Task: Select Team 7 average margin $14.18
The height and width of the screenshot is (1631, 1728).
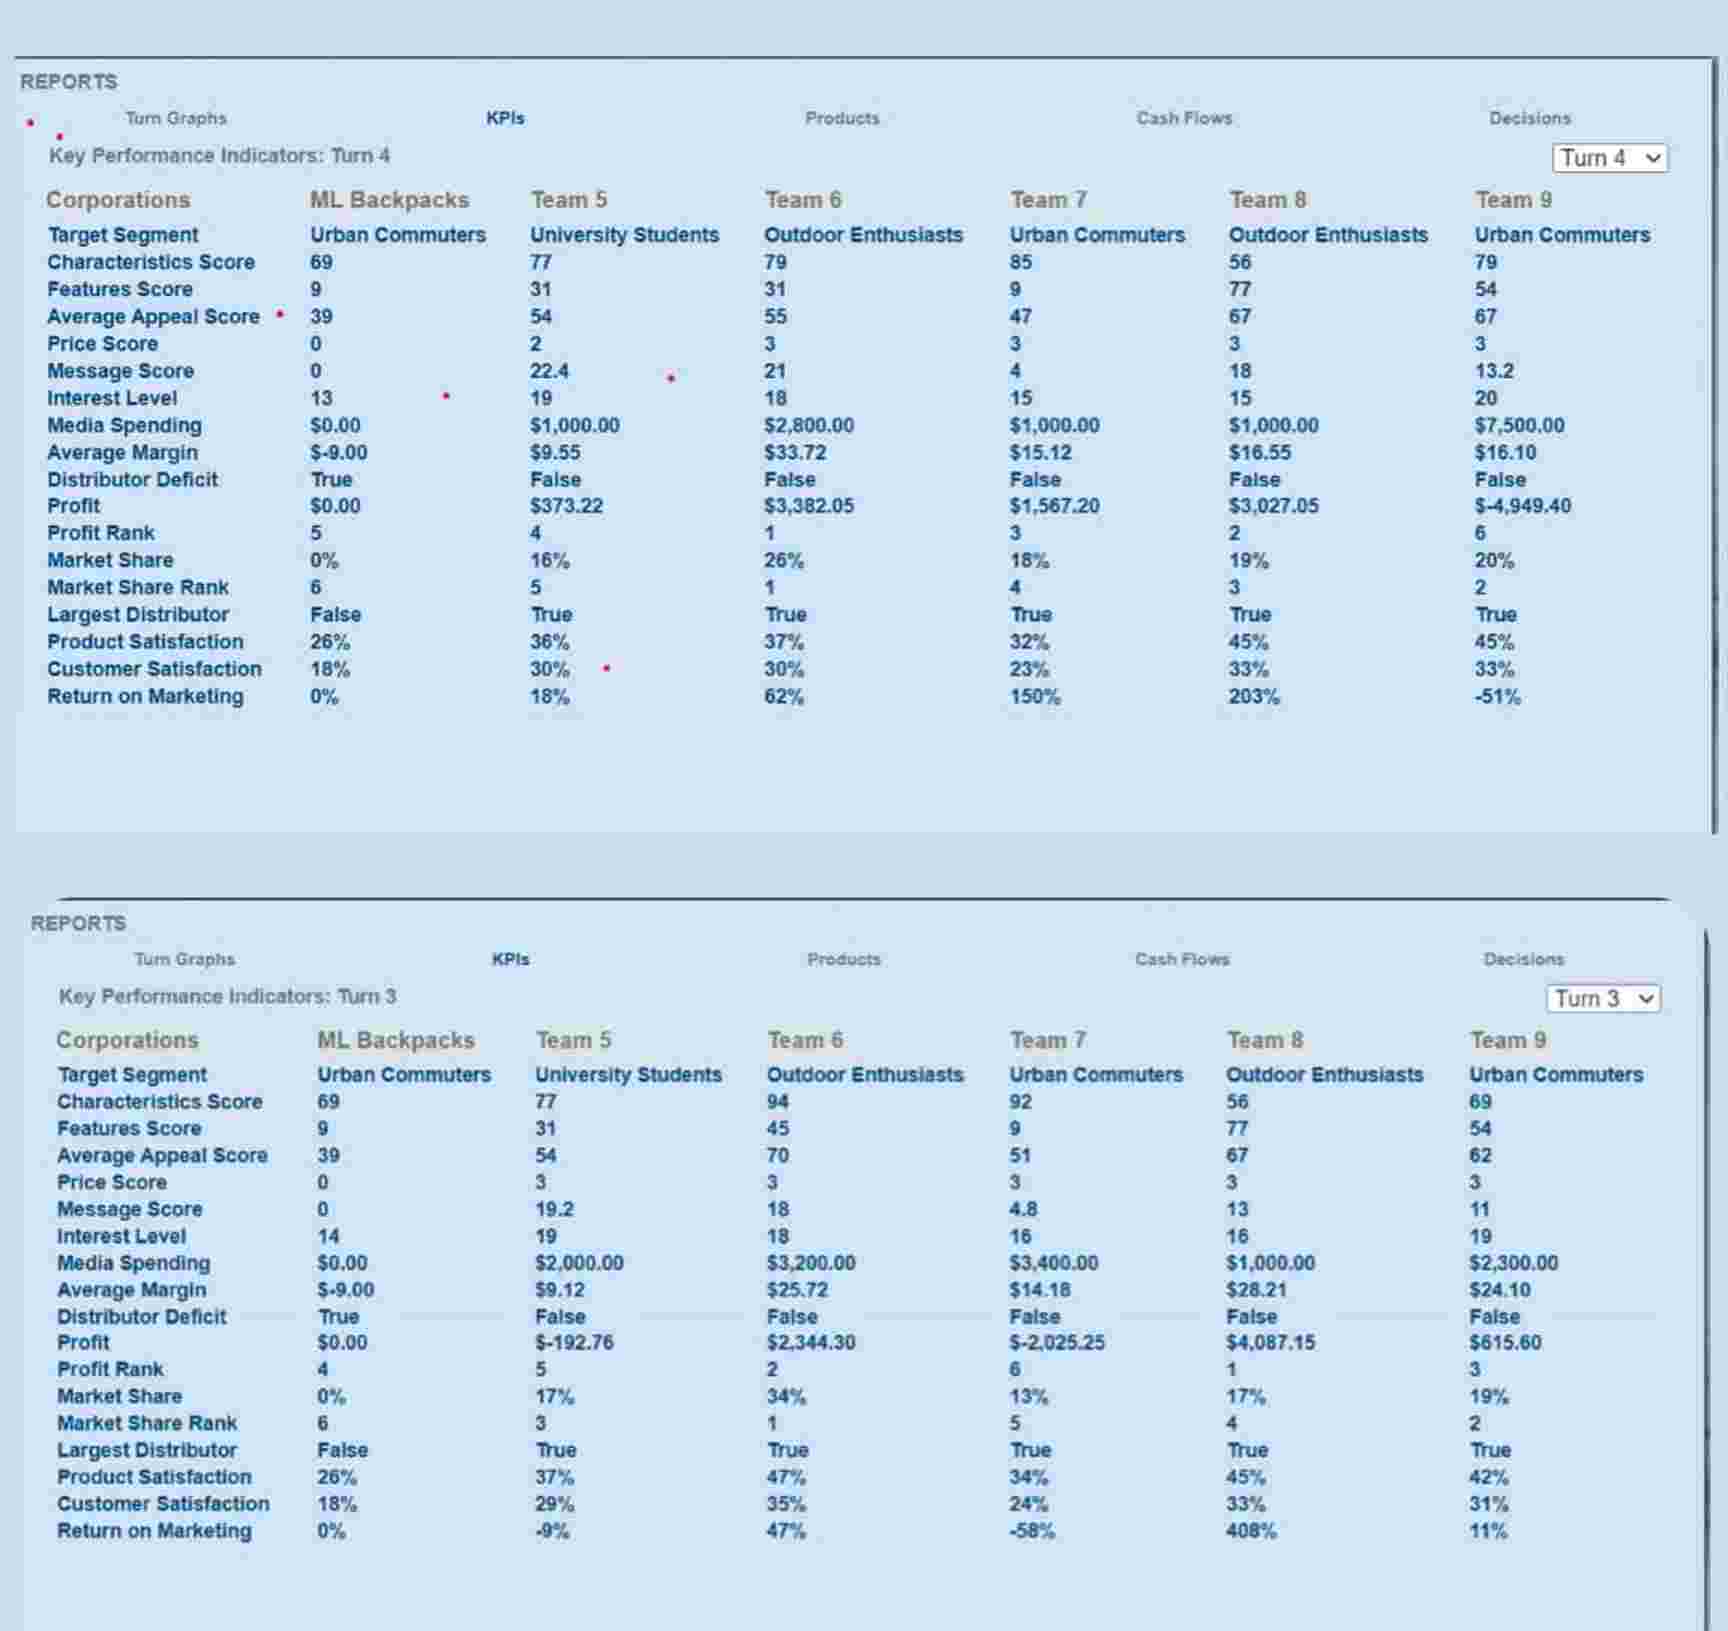Action: 1040,1290
